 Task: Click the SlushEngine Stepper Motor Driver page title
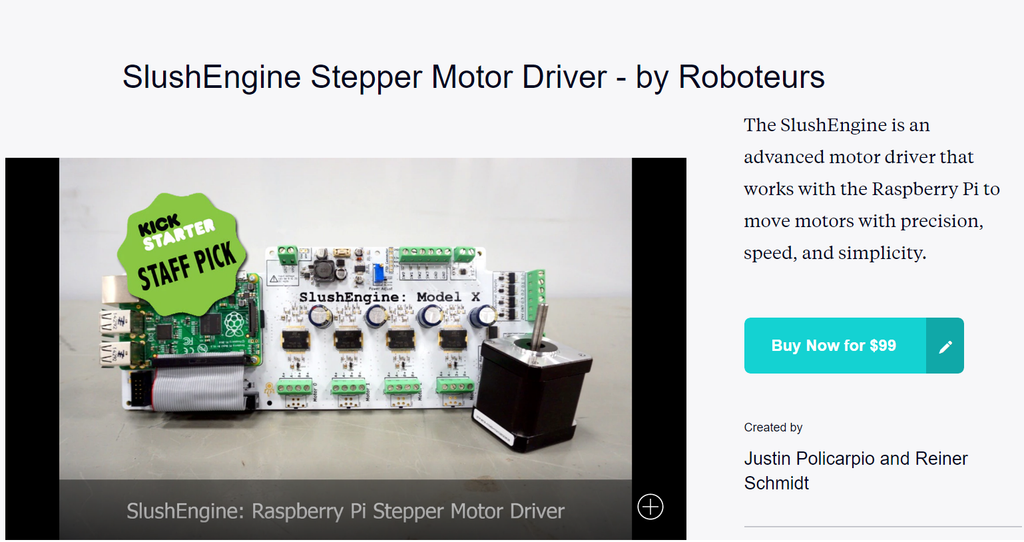pyautogui.click(x=473, y=77)
